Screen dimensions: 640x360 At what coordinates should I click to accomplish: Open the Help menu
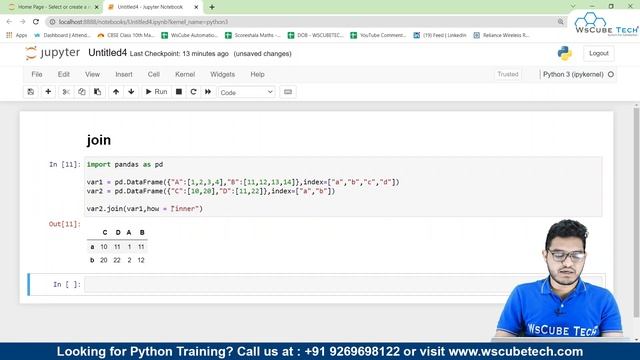[x=257, y=74]
